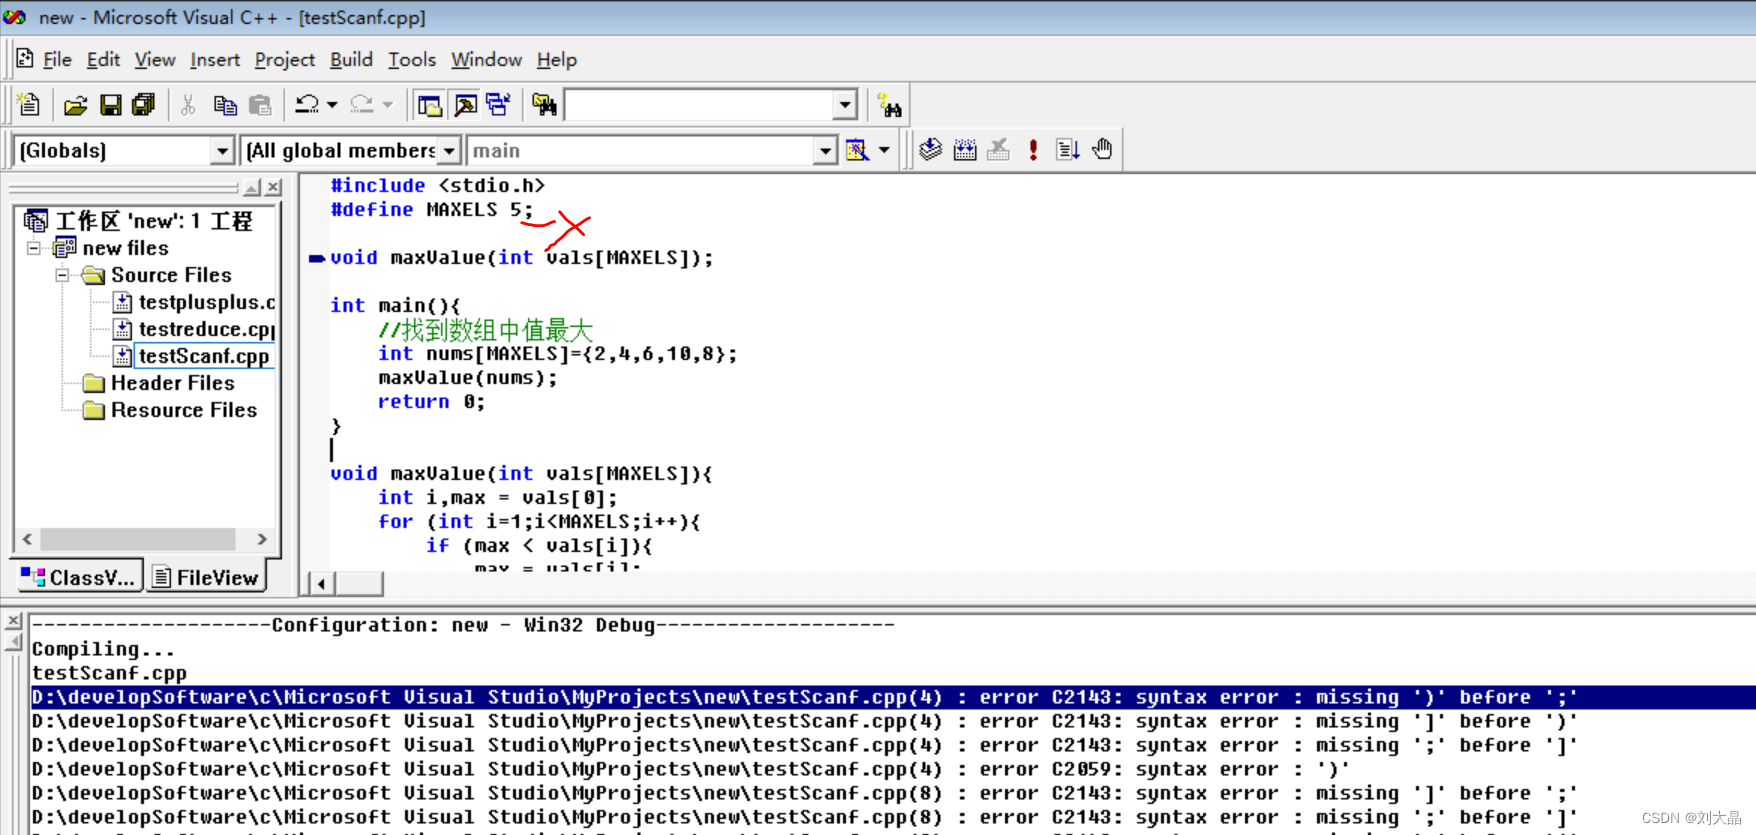Create a new text file
The width and height of the screenshot is (1756, 835).
(29, 105)
